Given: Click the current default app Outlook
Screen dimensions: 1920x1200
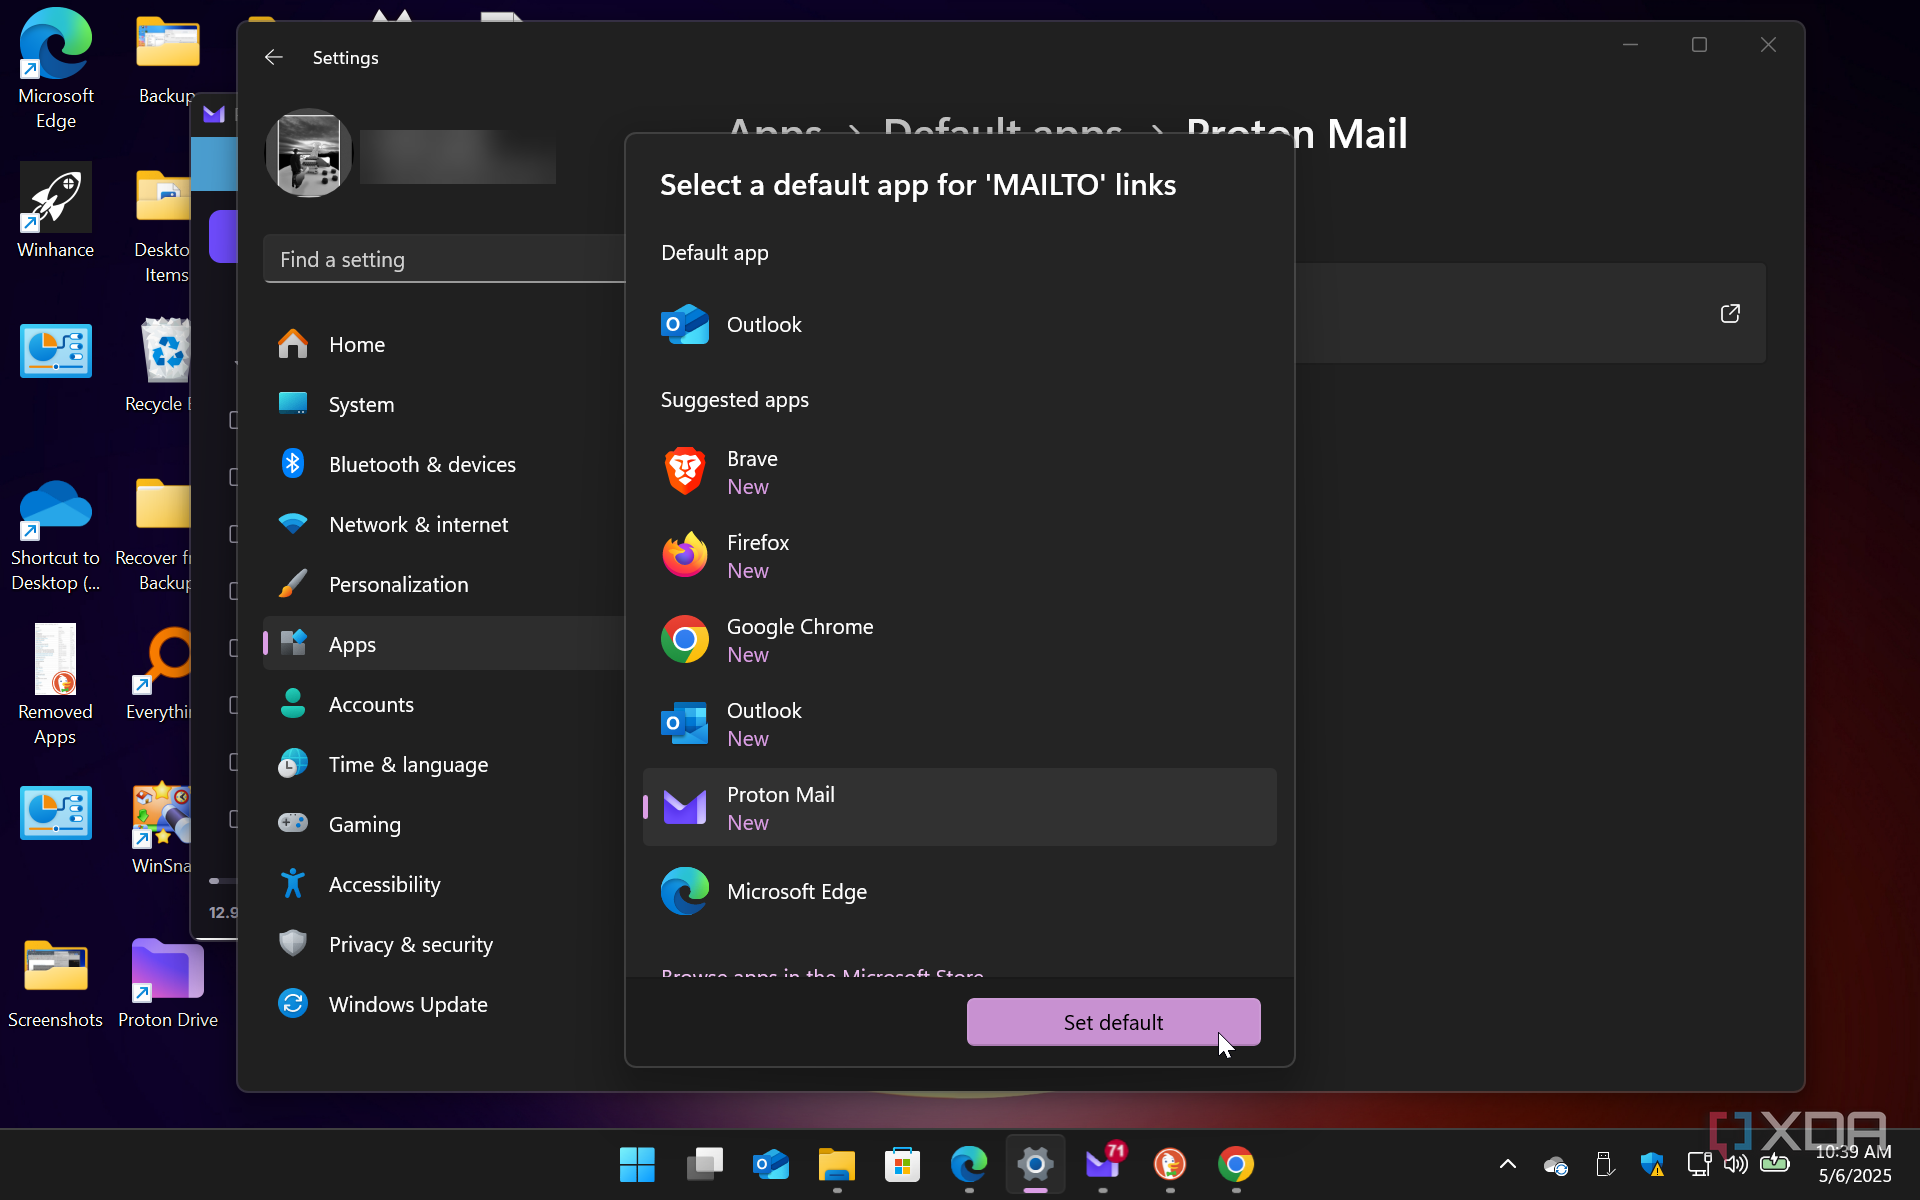Looking at the screenshot, I should pyautogui.click(x=959, y=324).
